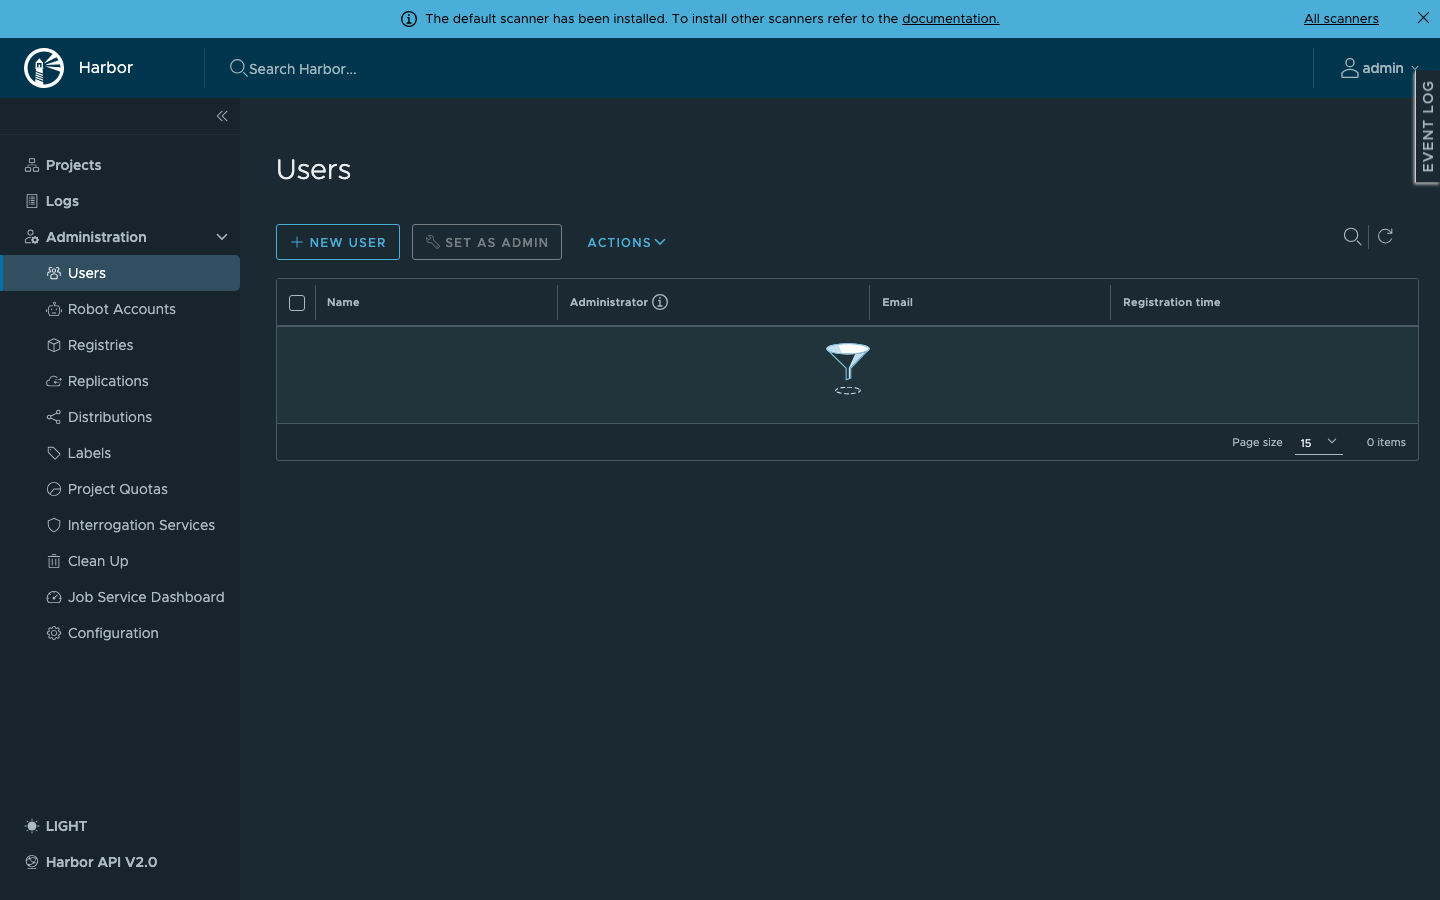This screenshot has height=900, width=1440.
Task: Open the users table search icon
Action: point(1352,236)
